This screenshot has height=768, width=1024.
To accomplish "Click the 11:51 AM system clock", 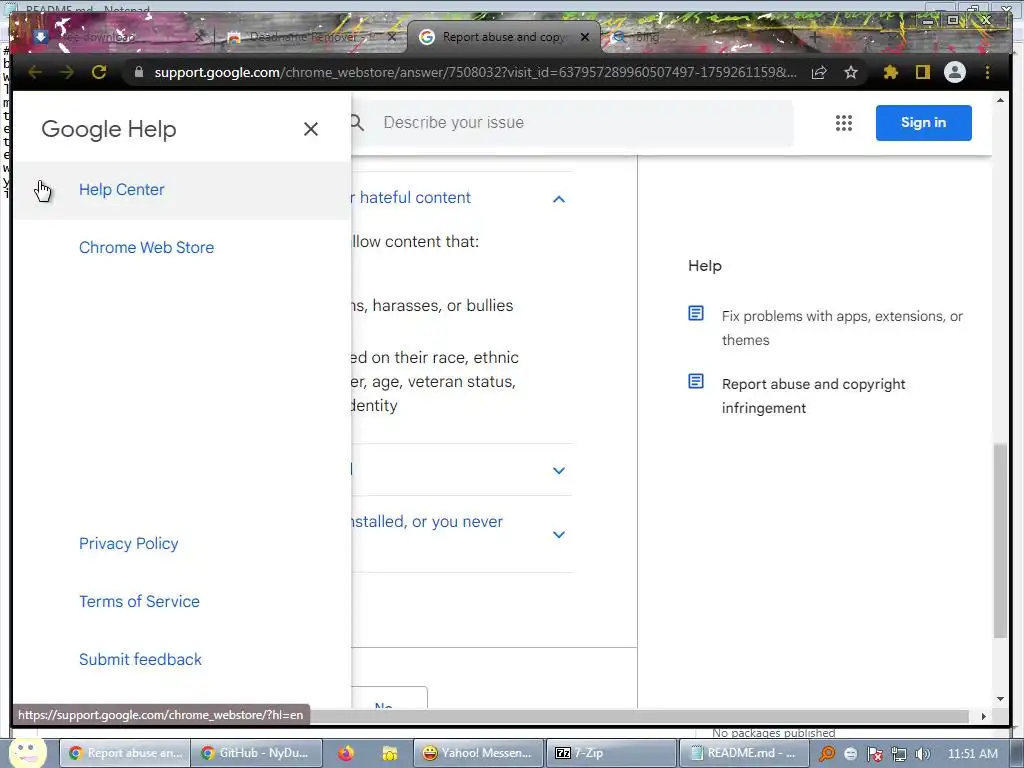I will pyautogui.click(x=973, y=754).
